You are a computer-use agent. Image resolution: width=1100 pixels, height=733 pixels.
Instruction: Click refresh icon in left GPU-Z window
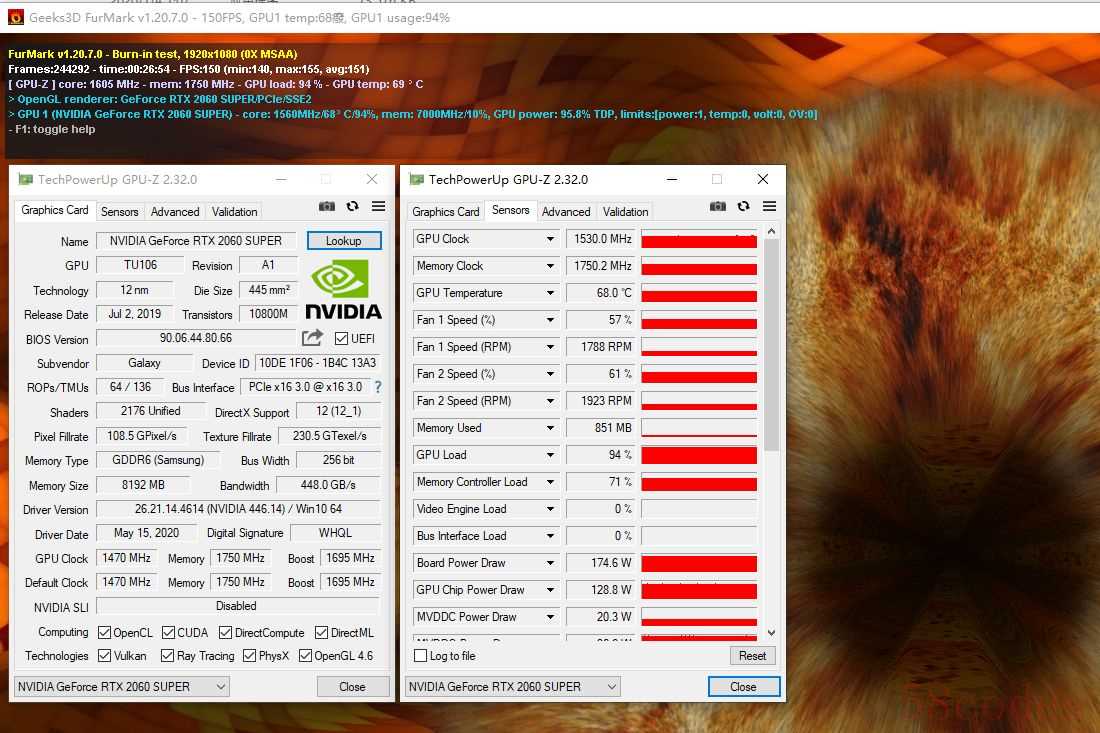pyautogui.click(x=353, y=206)
